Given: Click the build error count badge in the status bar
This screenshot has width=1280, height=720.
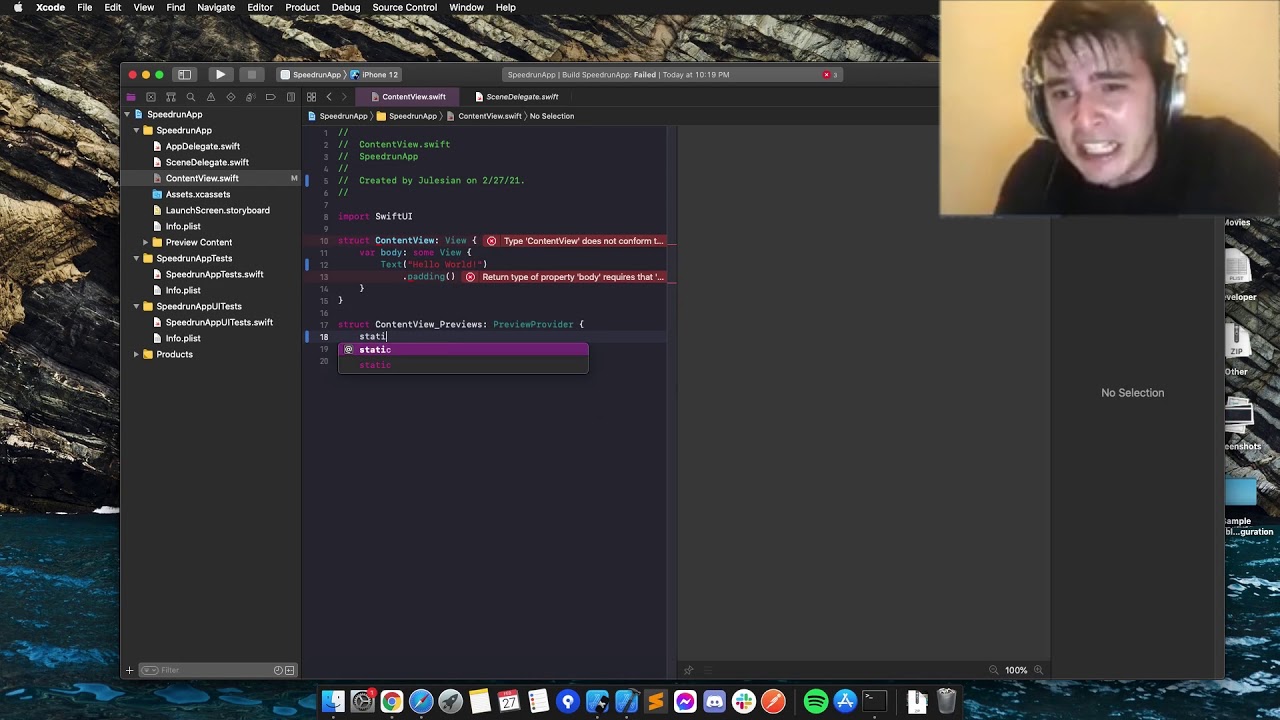Looking at the screenshot, I should pos(830,75).
